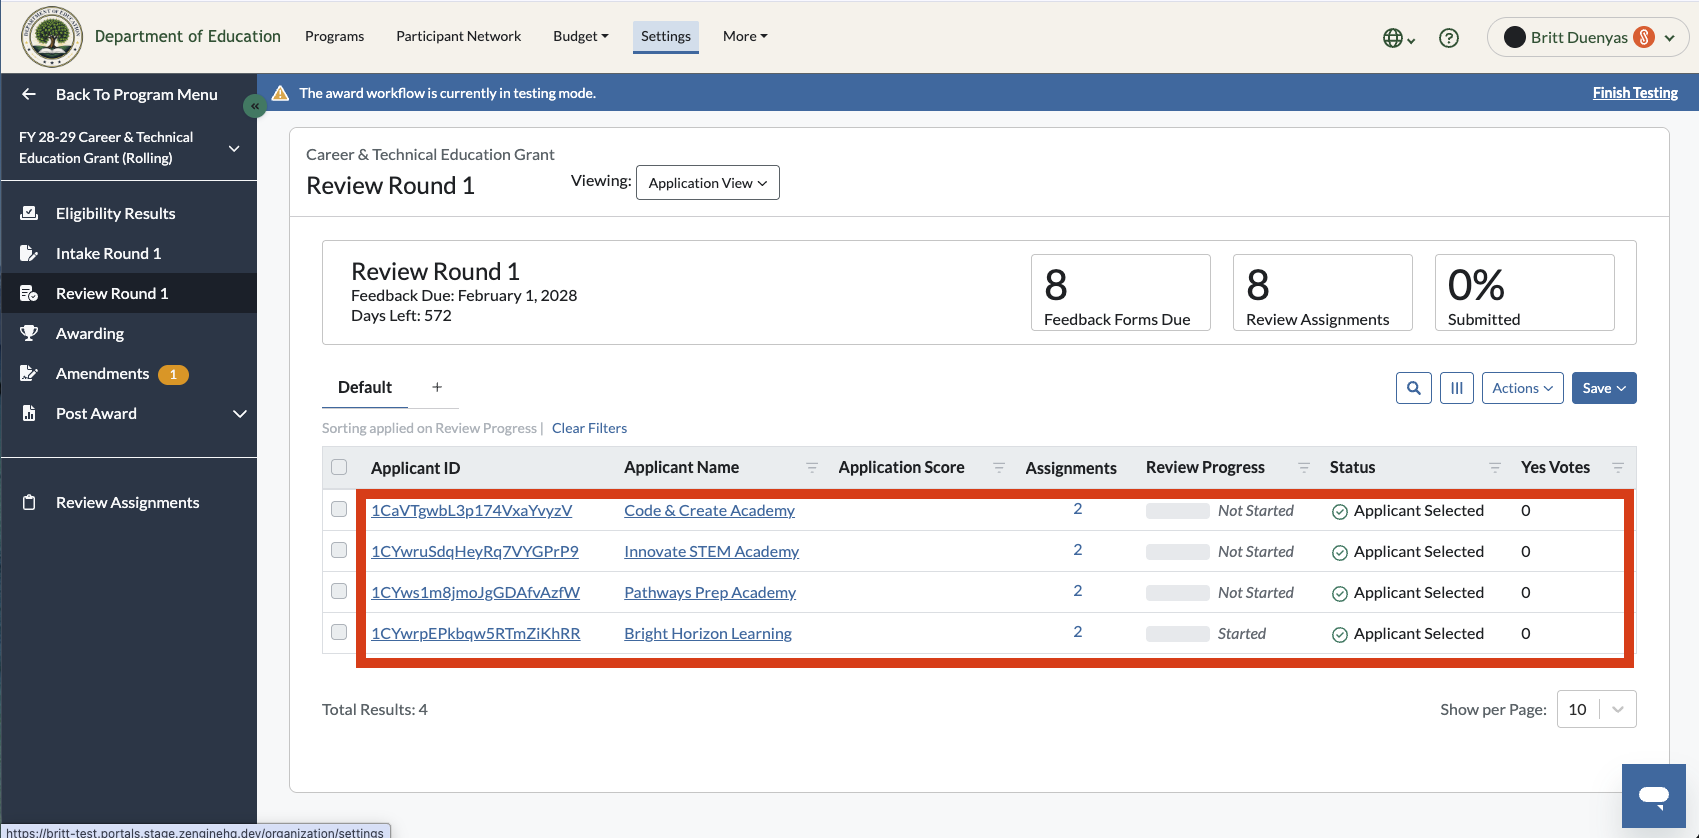The image size is (1699, 838).
Task: Click the Status column filter icon
Action: click(1495, 467)
